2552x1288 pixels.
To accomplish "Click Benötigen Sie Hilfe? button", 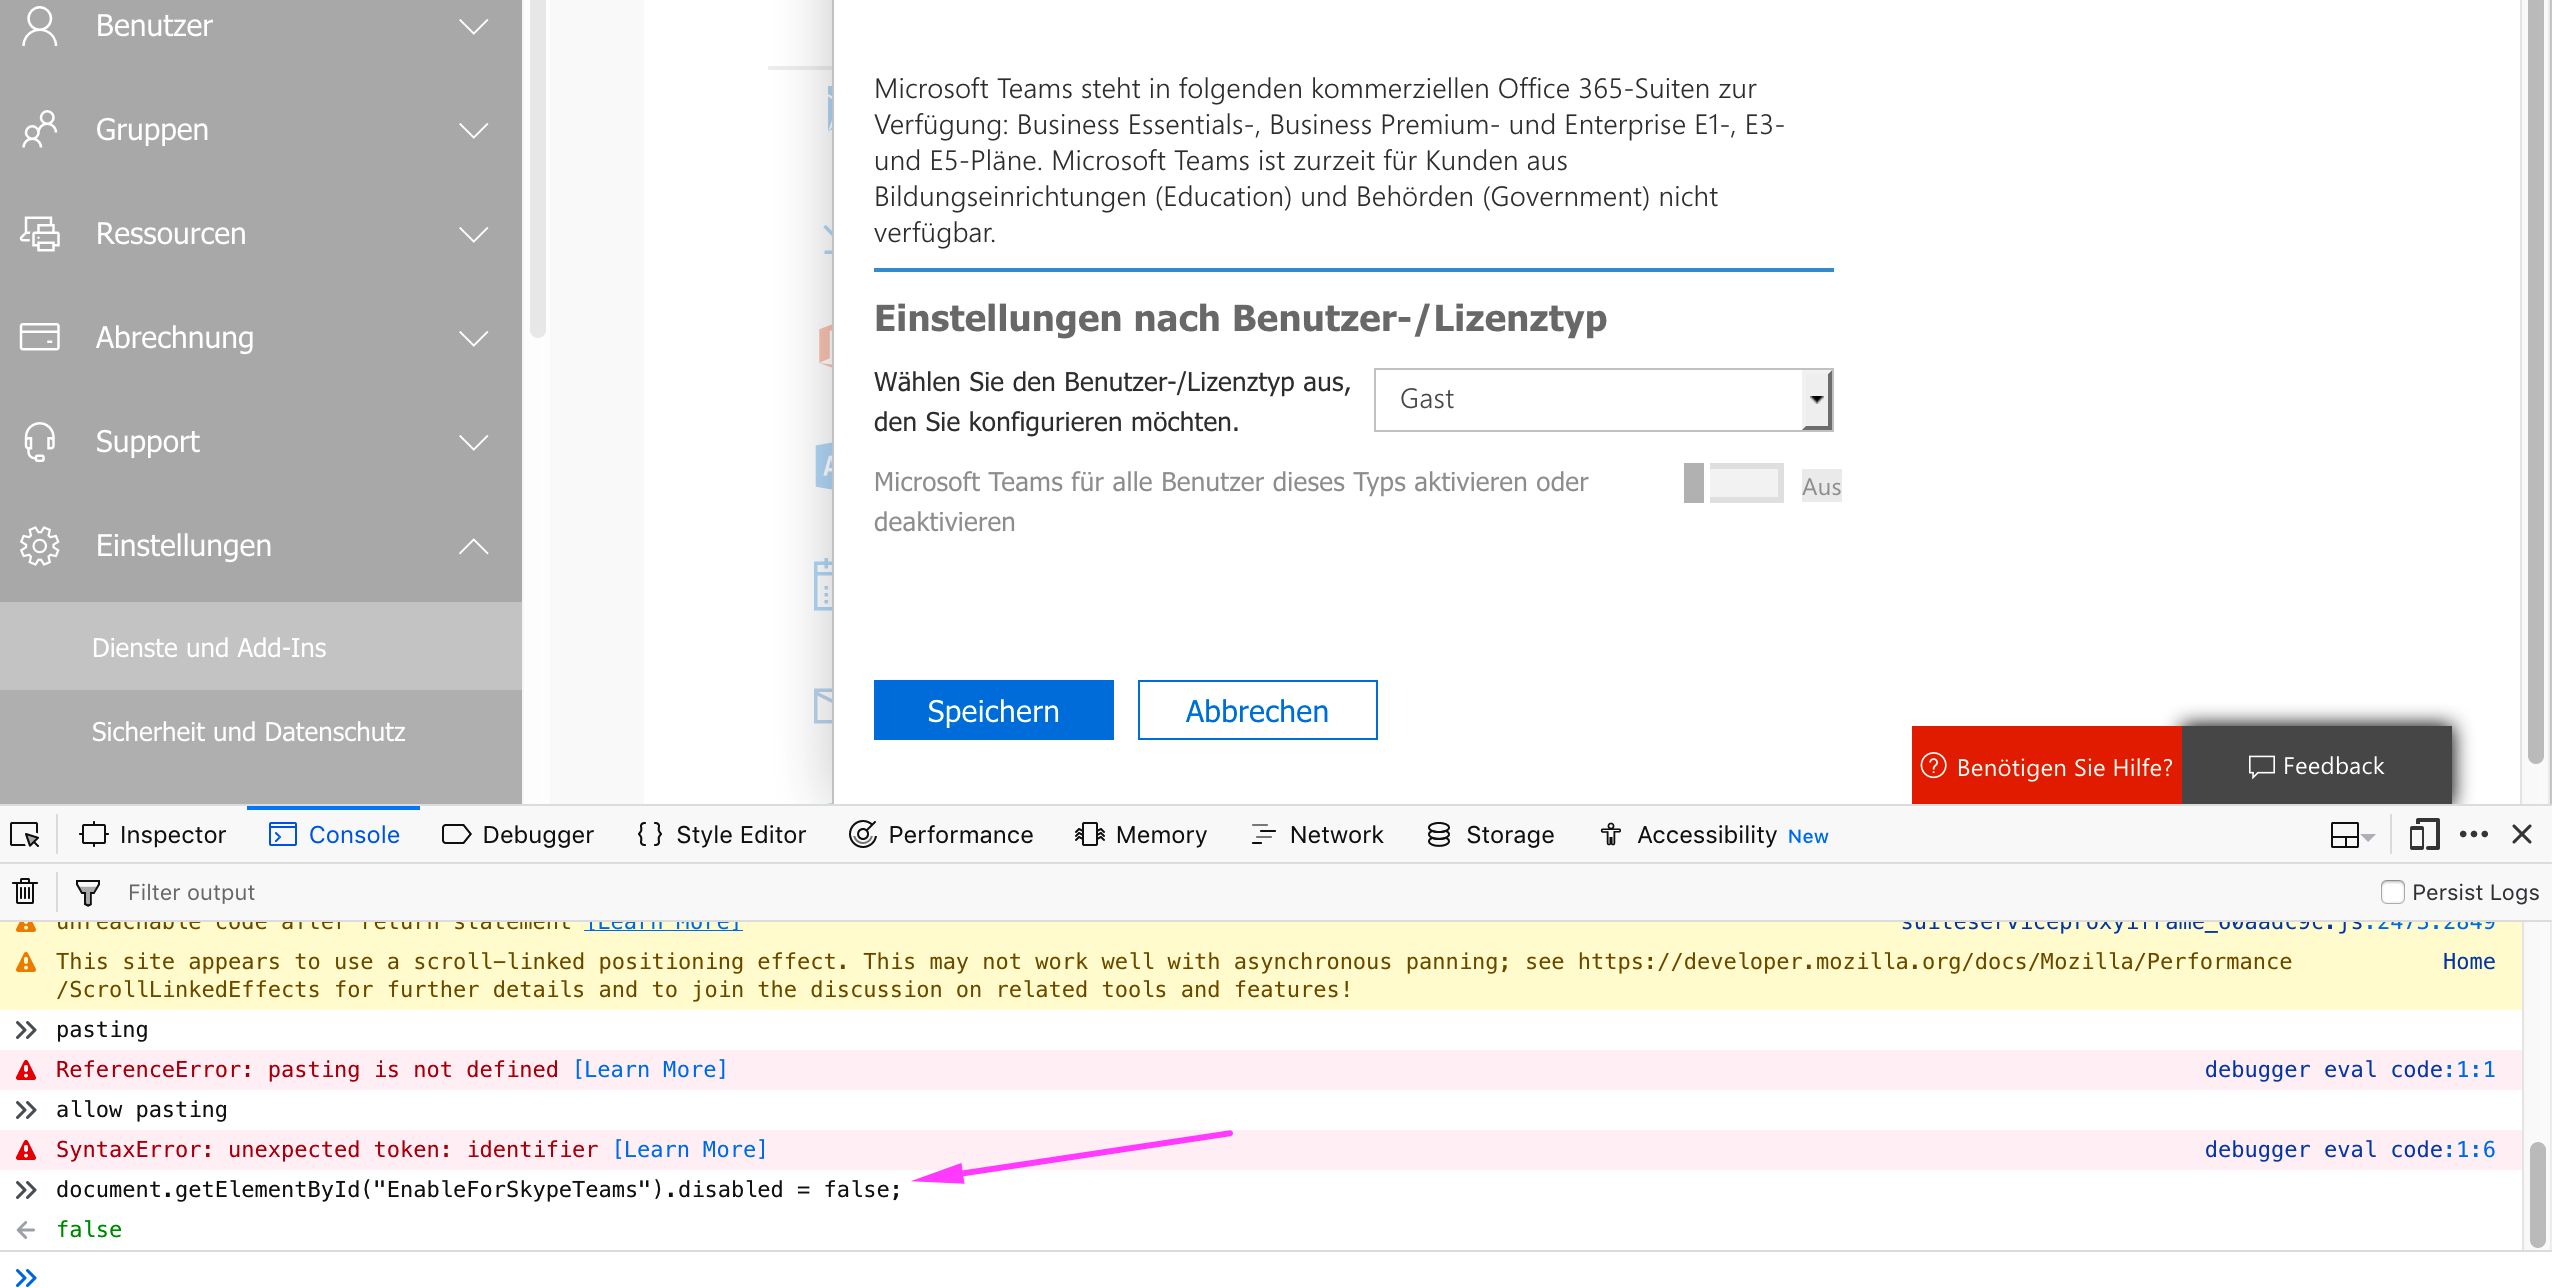I will [x=2046, y=766].
